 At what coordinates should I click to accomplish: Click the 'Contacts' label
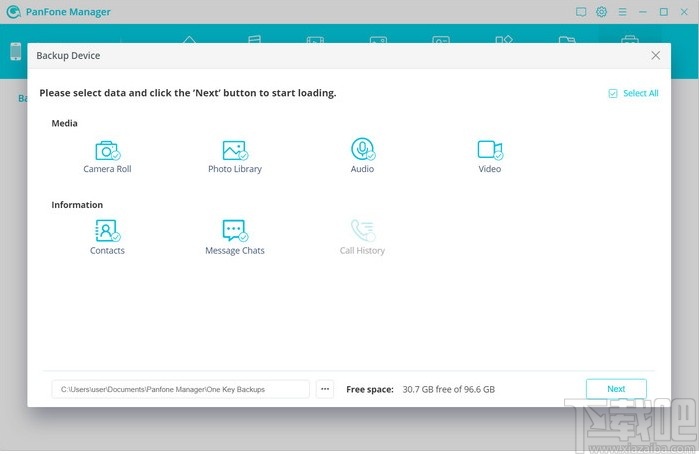coord(107,251)
